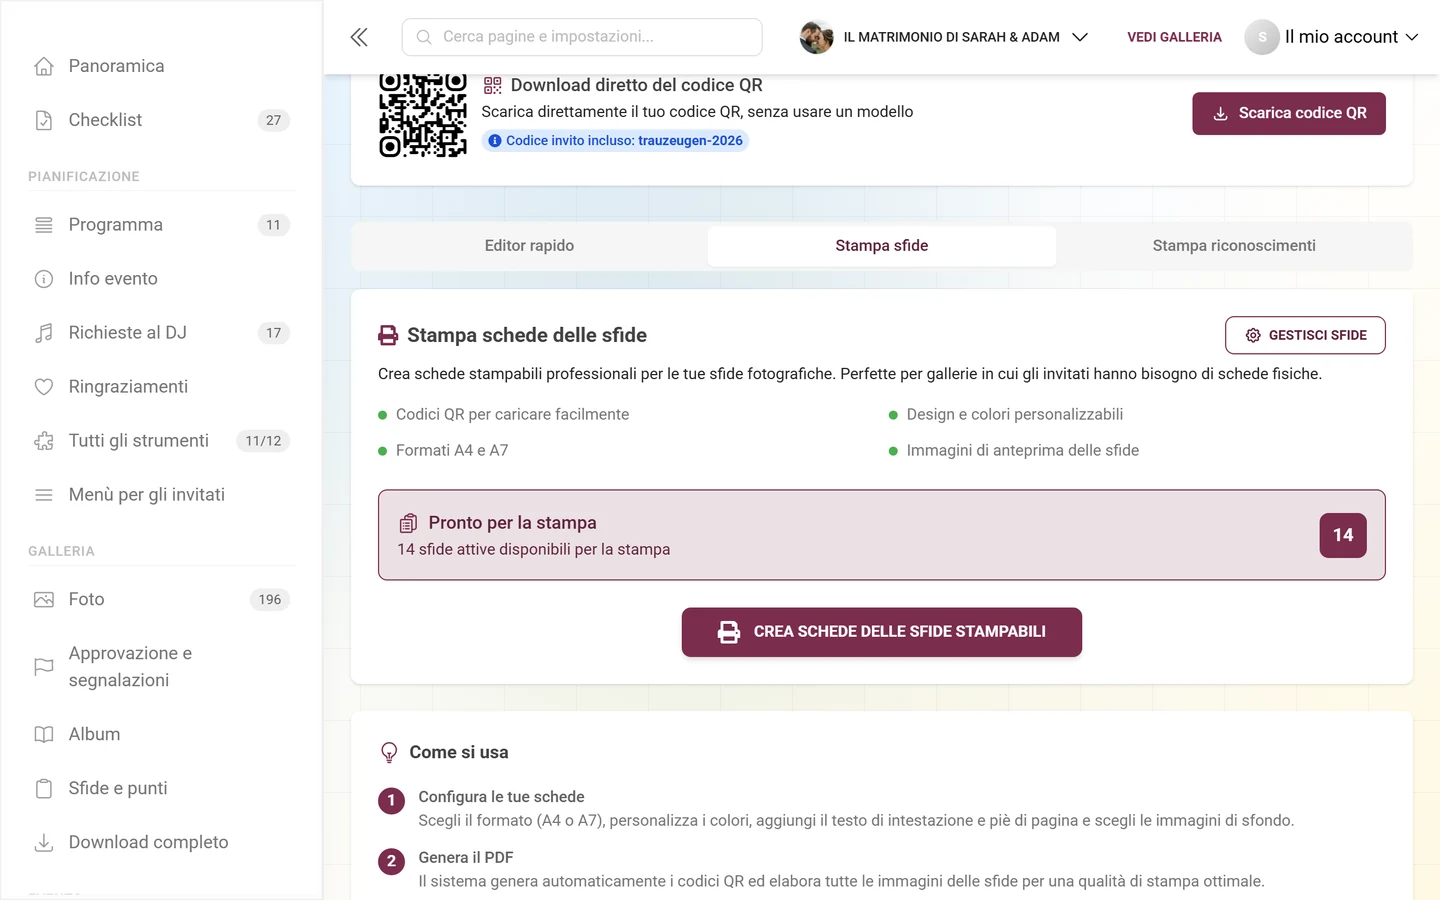Open Checklist document icon
The width and height of the screenshot is (1440, 900).
click(44, 120)
